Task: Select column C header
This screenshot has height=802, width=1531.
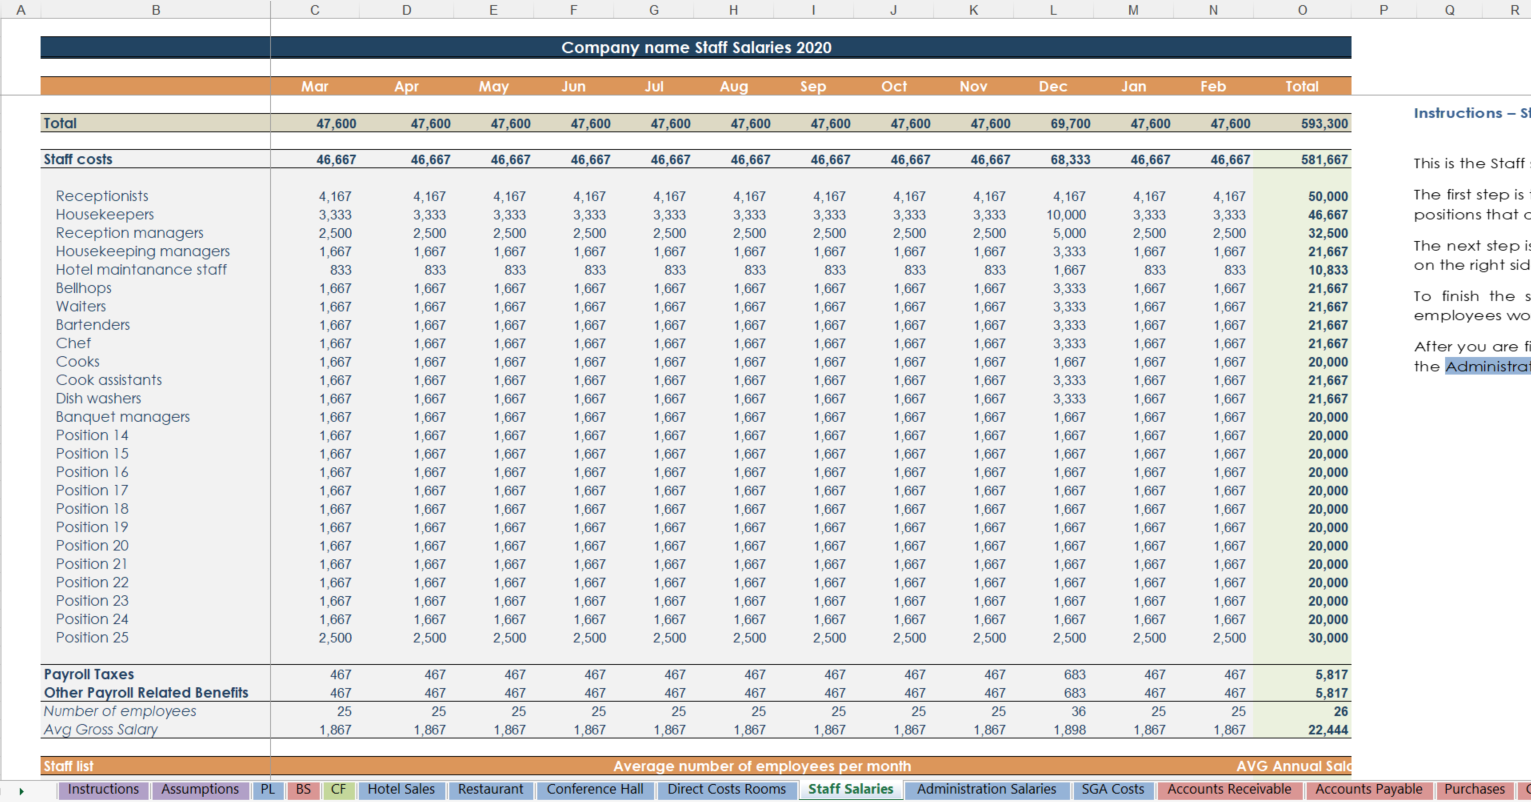Action: tap(314, 9)
